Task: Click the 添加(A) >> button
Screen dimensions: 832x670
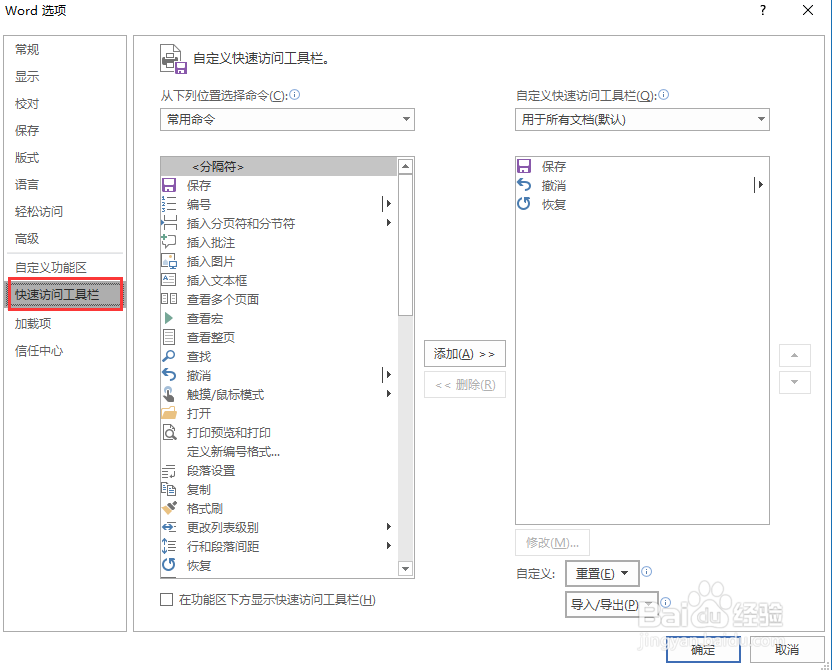Action: 465,354
